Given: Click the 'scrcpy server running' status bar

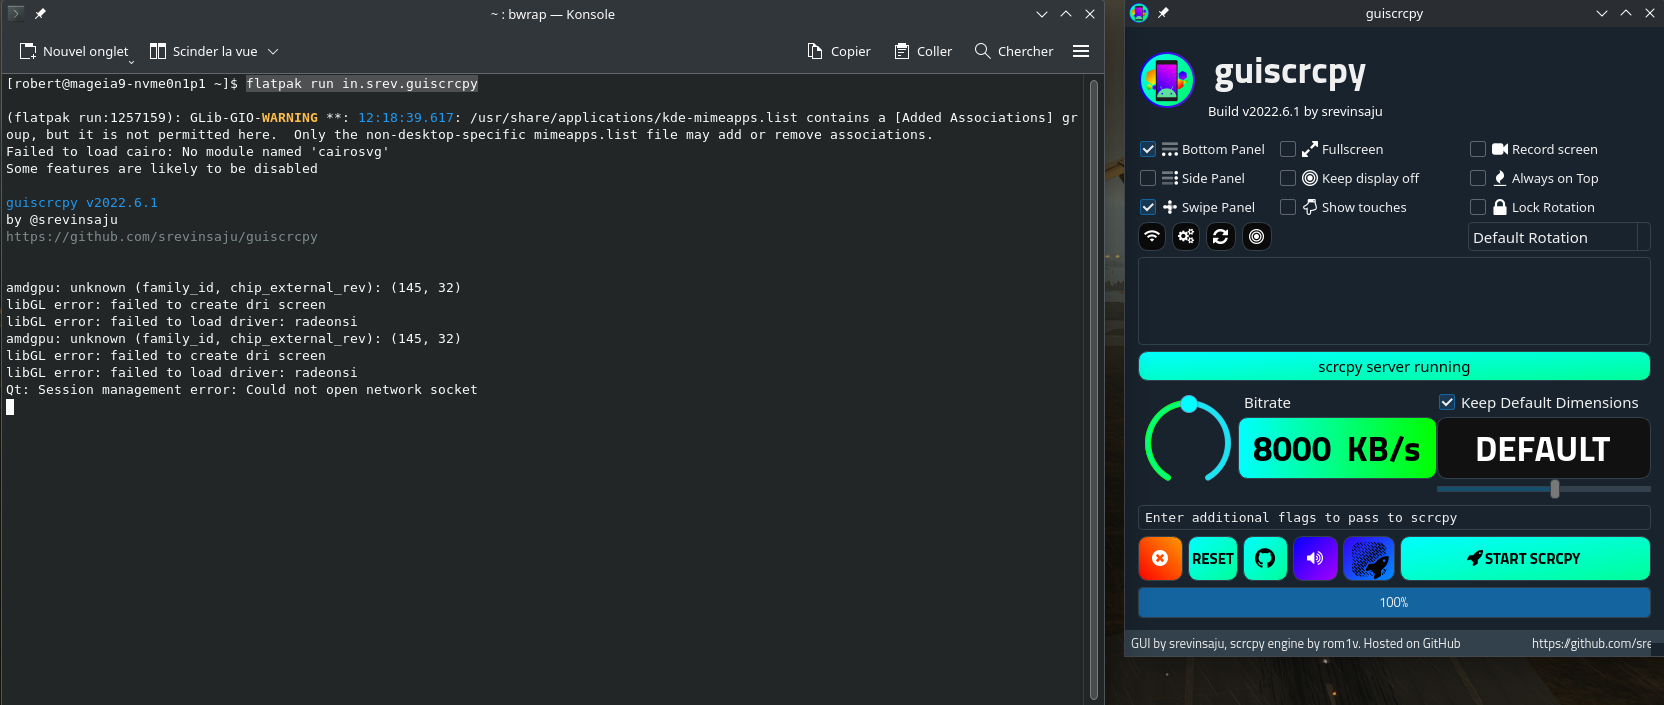Looking at the screenshot, I should (1394, 366).
